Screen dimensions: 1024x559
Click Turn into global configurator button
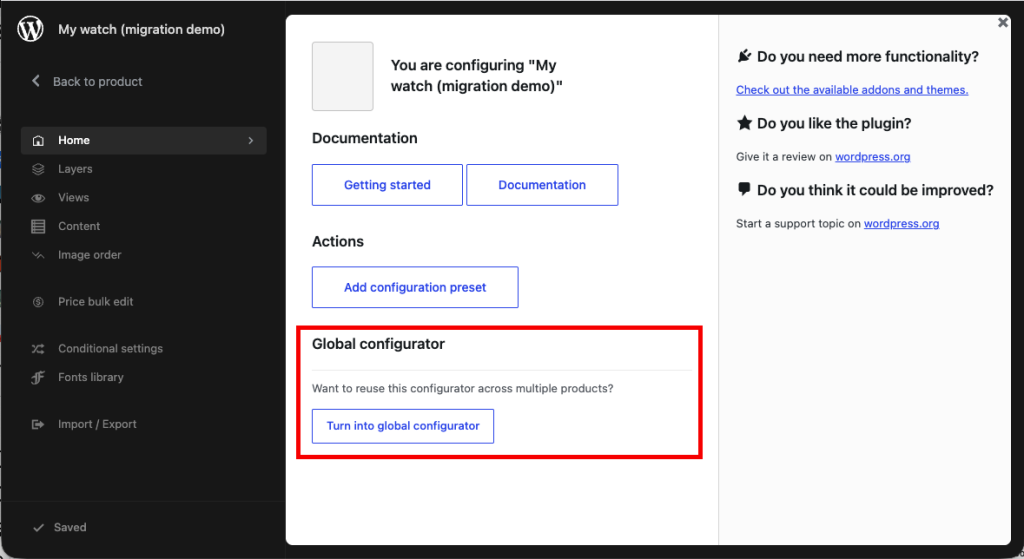[403, 426]
